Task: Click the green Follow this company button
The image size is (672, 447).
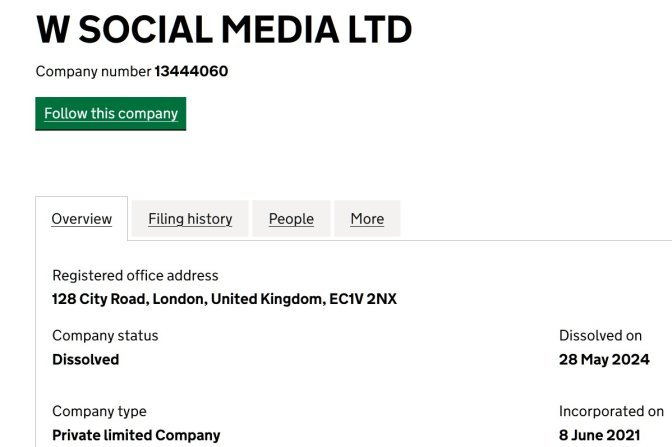Action: (111, 114)
